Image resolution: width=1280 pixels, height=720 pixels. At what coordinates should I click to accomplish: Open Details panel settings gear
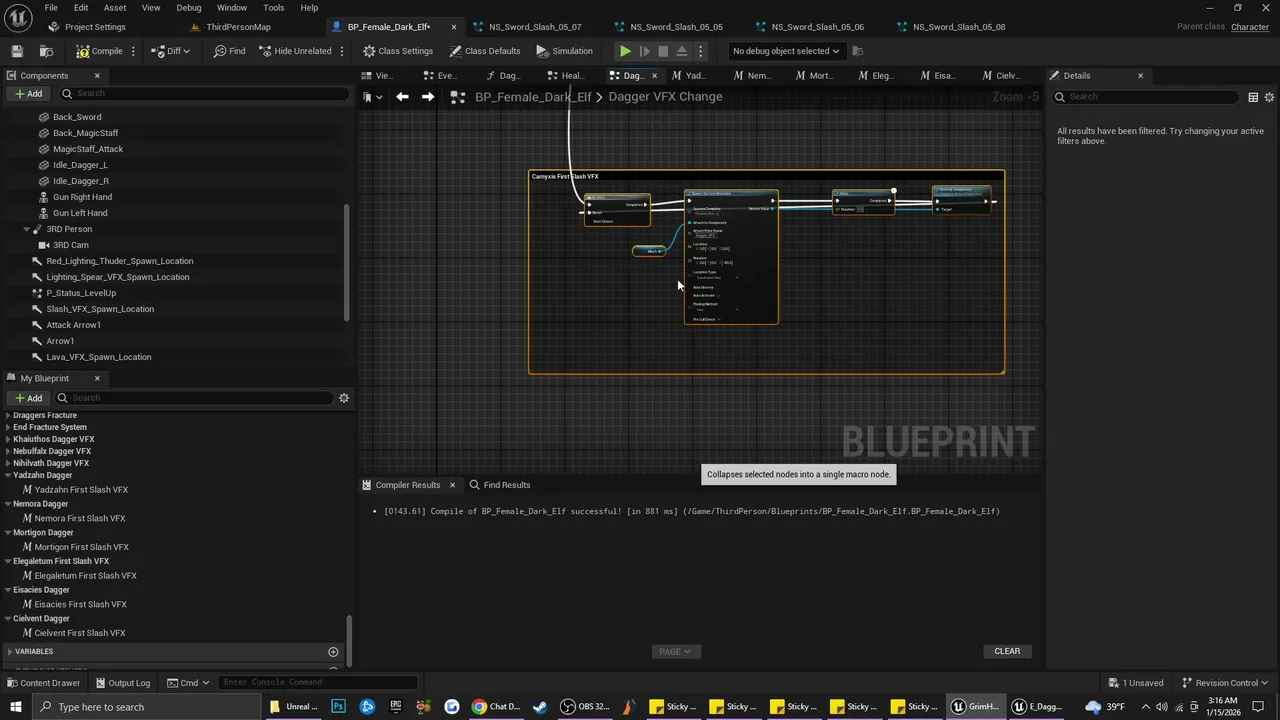tap(1270, 97)
